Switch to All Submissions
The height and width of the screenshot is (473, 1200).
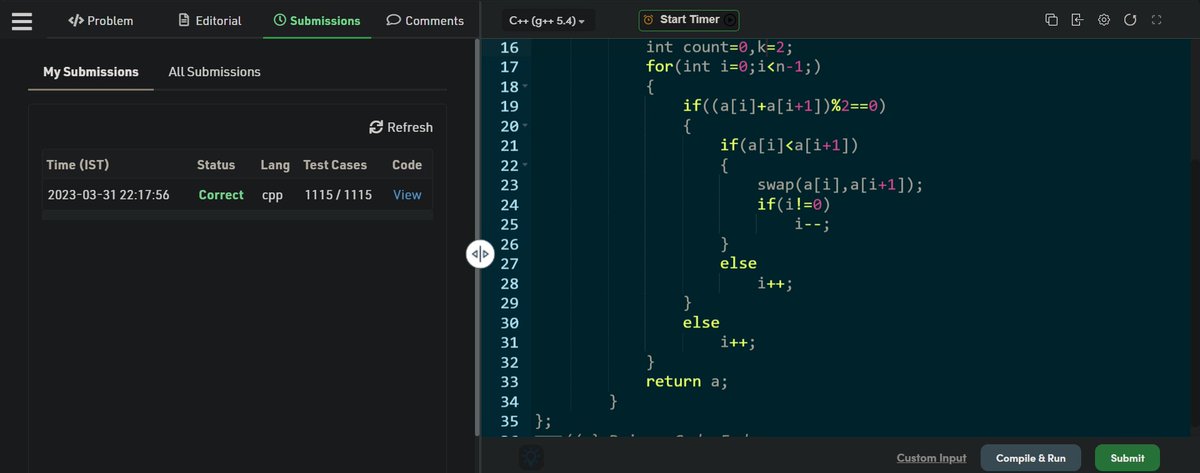tap(214, 72)
